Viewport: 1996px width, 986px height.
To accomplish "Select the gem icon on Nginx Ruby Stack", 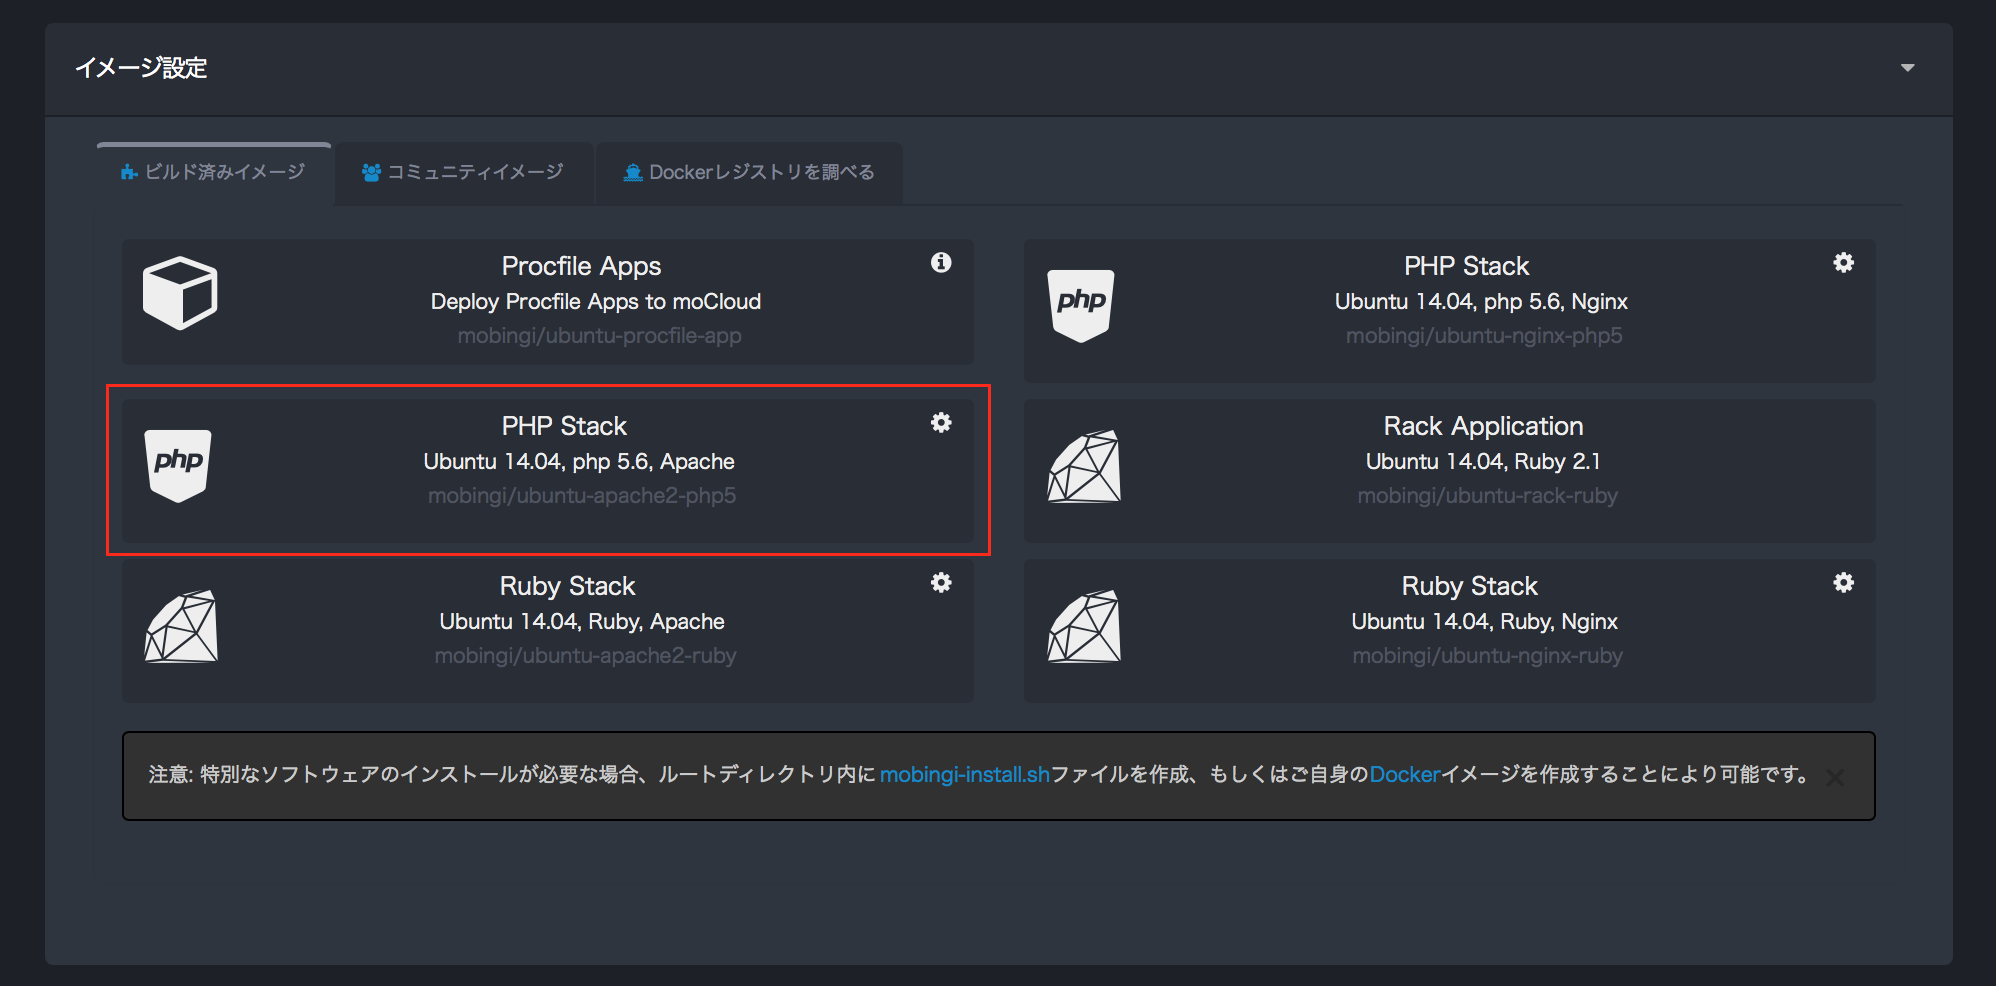I will tap(1083, 625).
